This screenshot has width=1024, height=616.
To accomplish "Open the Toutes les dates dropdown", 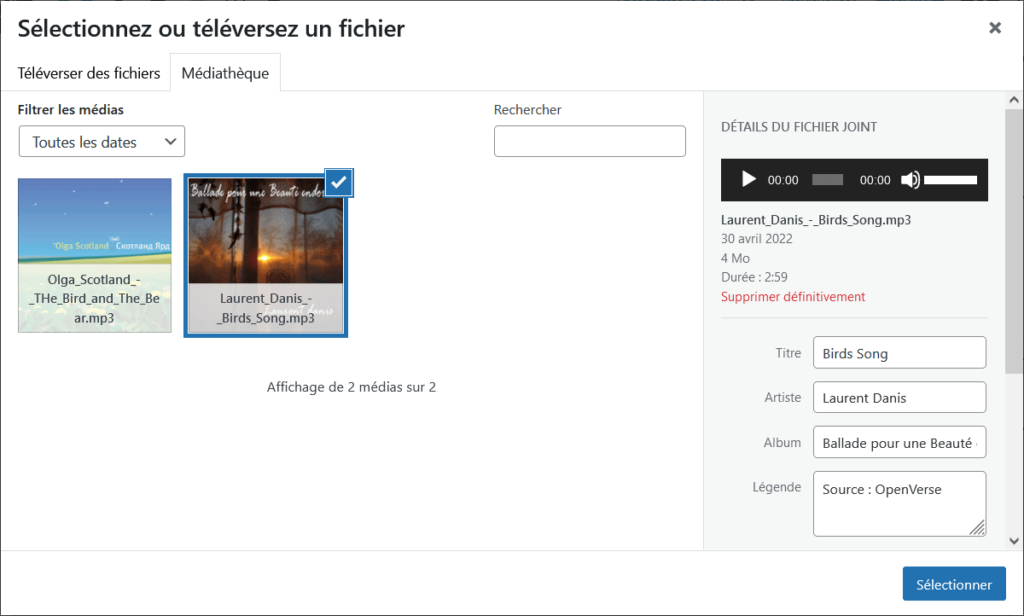I will coord(102,142).
